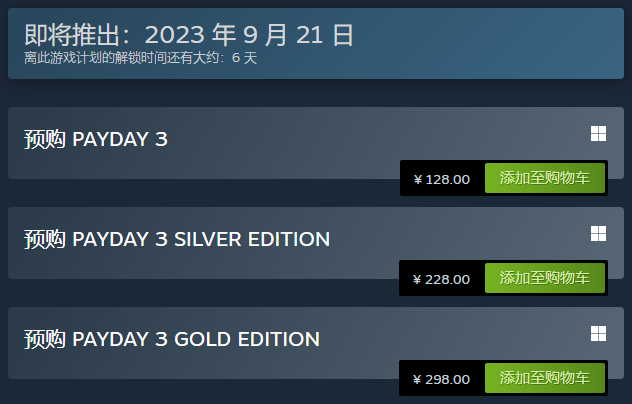Click Windows platform icon for Silver Edition
Screen dimensions: 632x404
click(x=598, y=234)
